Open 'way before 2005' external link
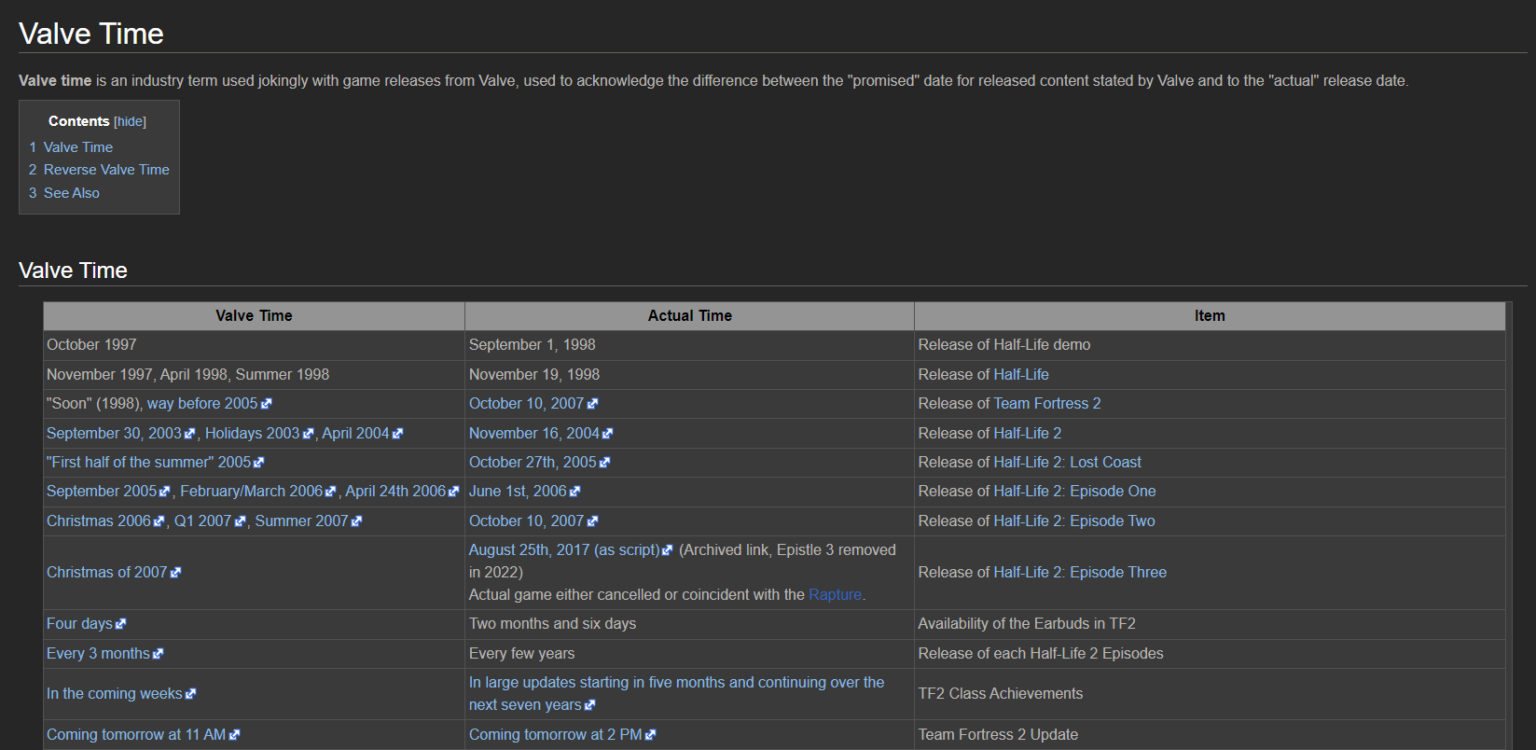This screenshot has width=1536, height=750. pos(202,404)
